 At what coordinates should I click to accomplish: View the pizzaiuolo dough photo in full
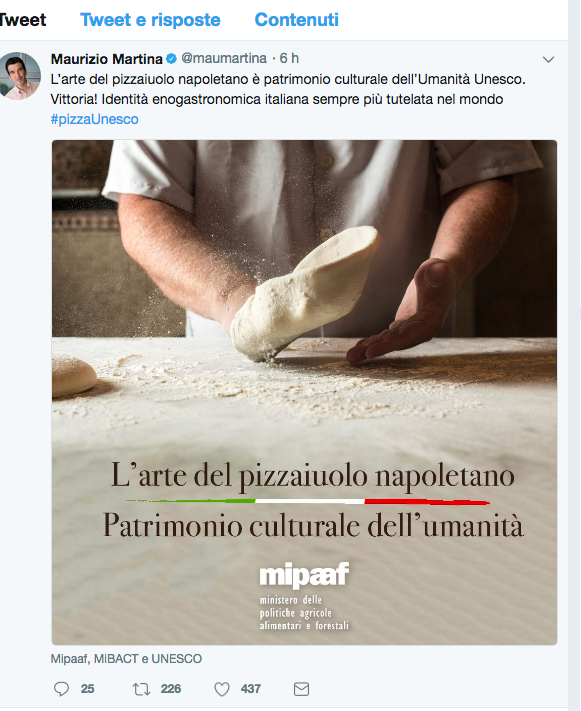coord(304,392)
